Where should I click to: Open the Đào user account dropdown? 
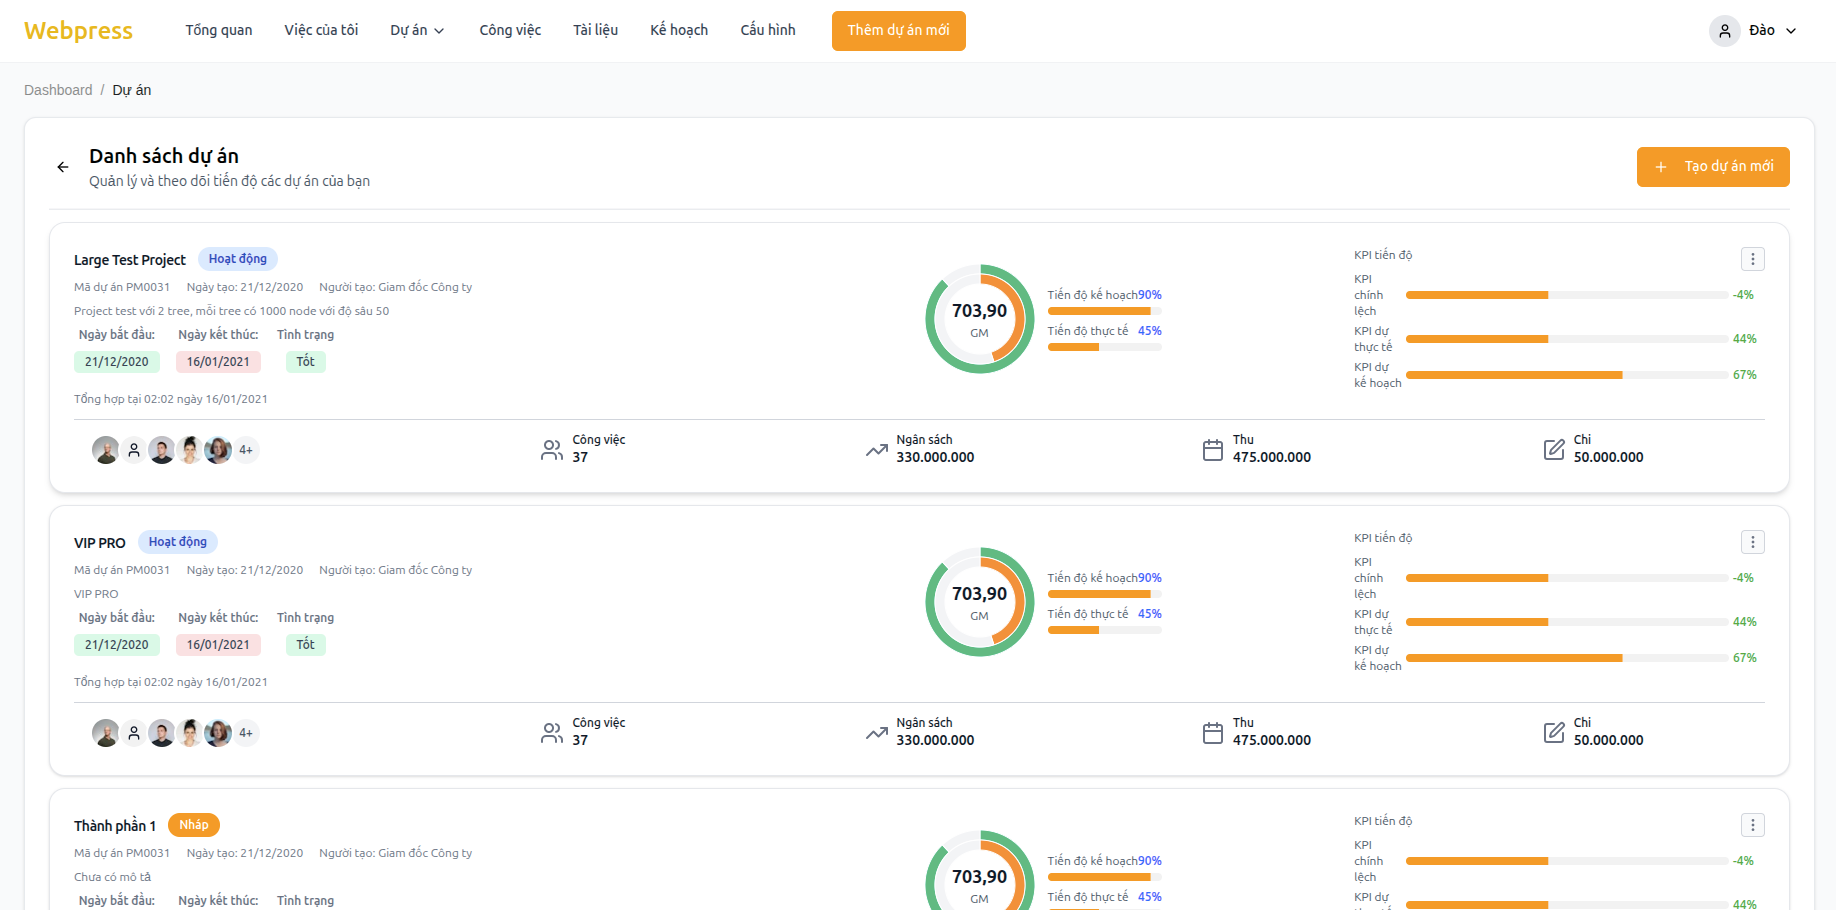pos(1772,31)
